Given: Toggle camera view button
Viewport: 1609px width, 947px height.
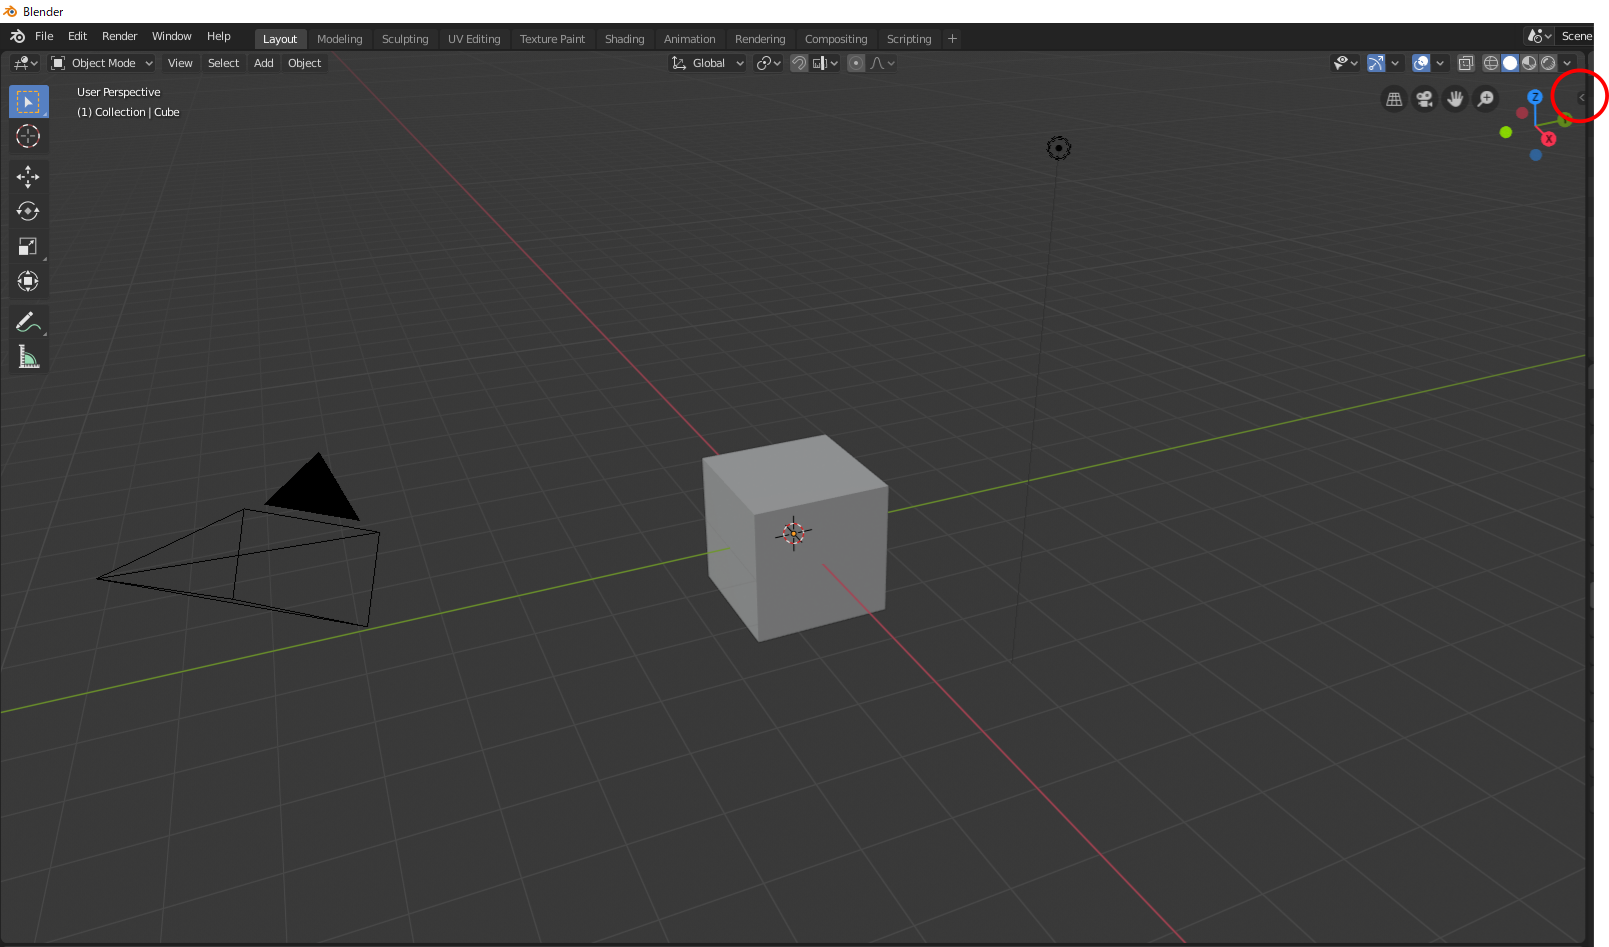Looking at the screenshot, I should point(1424,99).
